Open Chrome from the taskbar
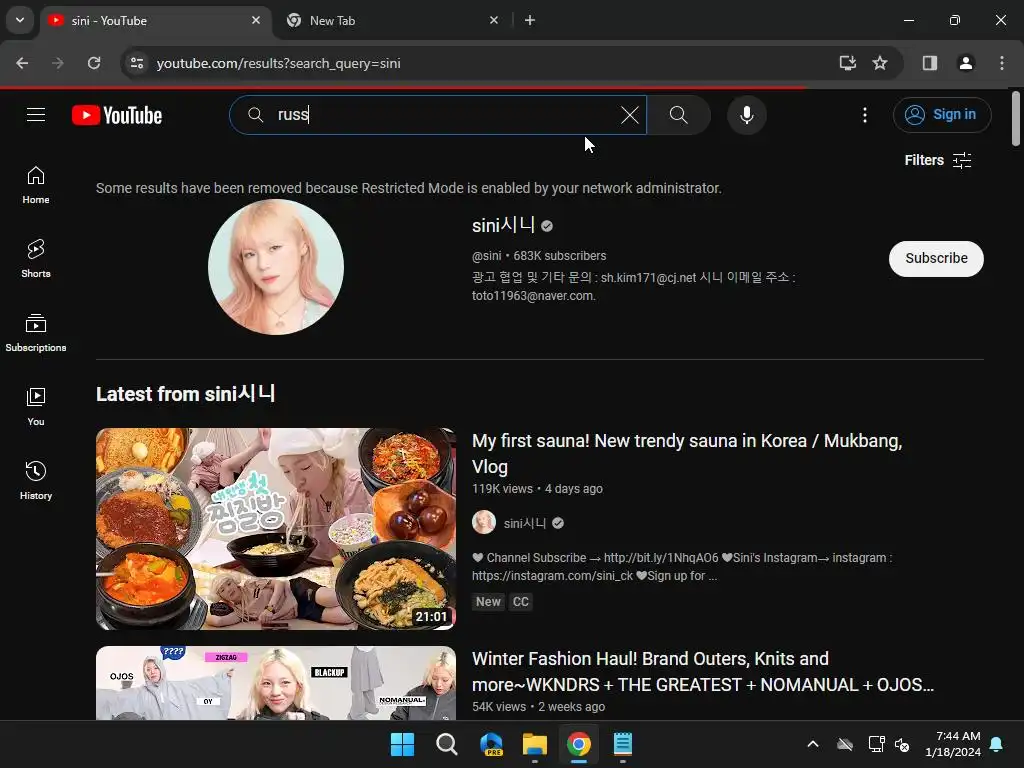 pyautogui.click(x=579, y=744)
